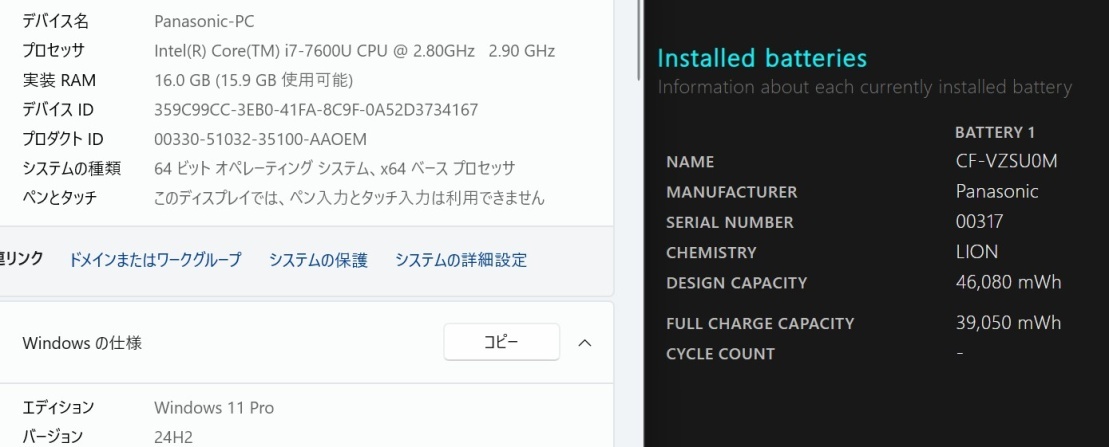Collapse the Windows の仕様 section chevron
Viewport: 1109px width, 447px height.
tap(585, 343)
